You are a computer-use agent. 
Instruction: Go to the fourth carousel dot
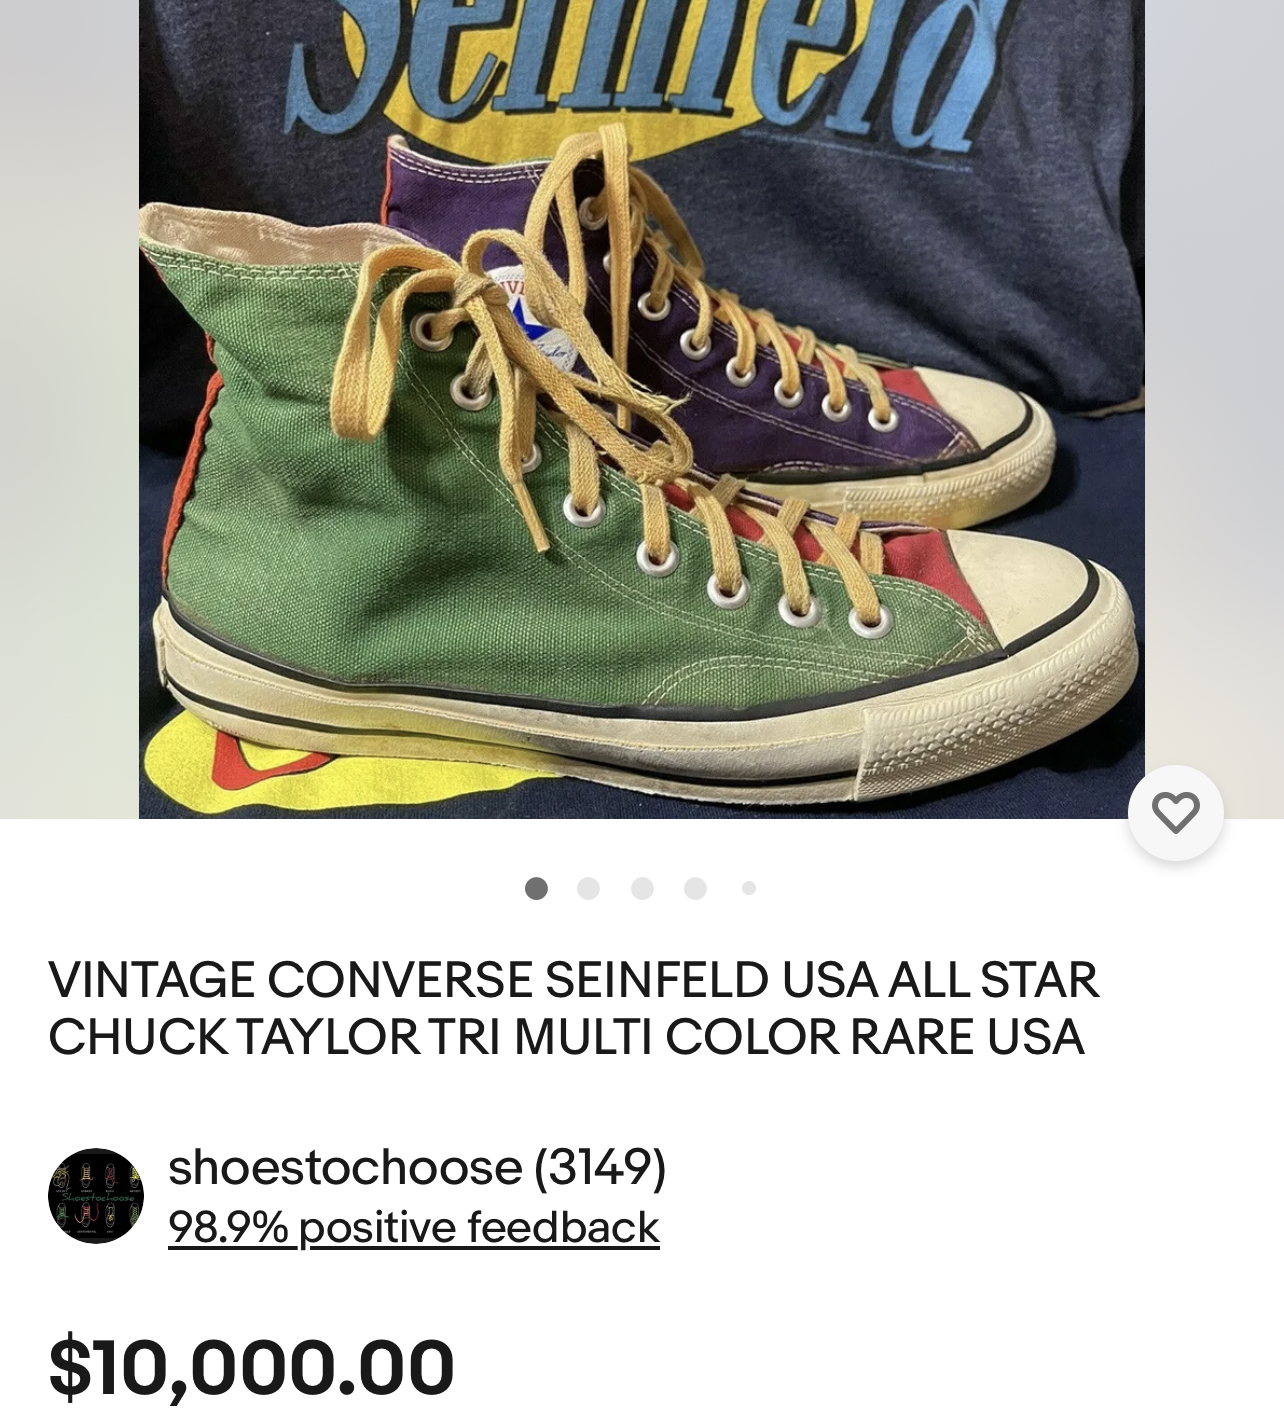point(695,888)
